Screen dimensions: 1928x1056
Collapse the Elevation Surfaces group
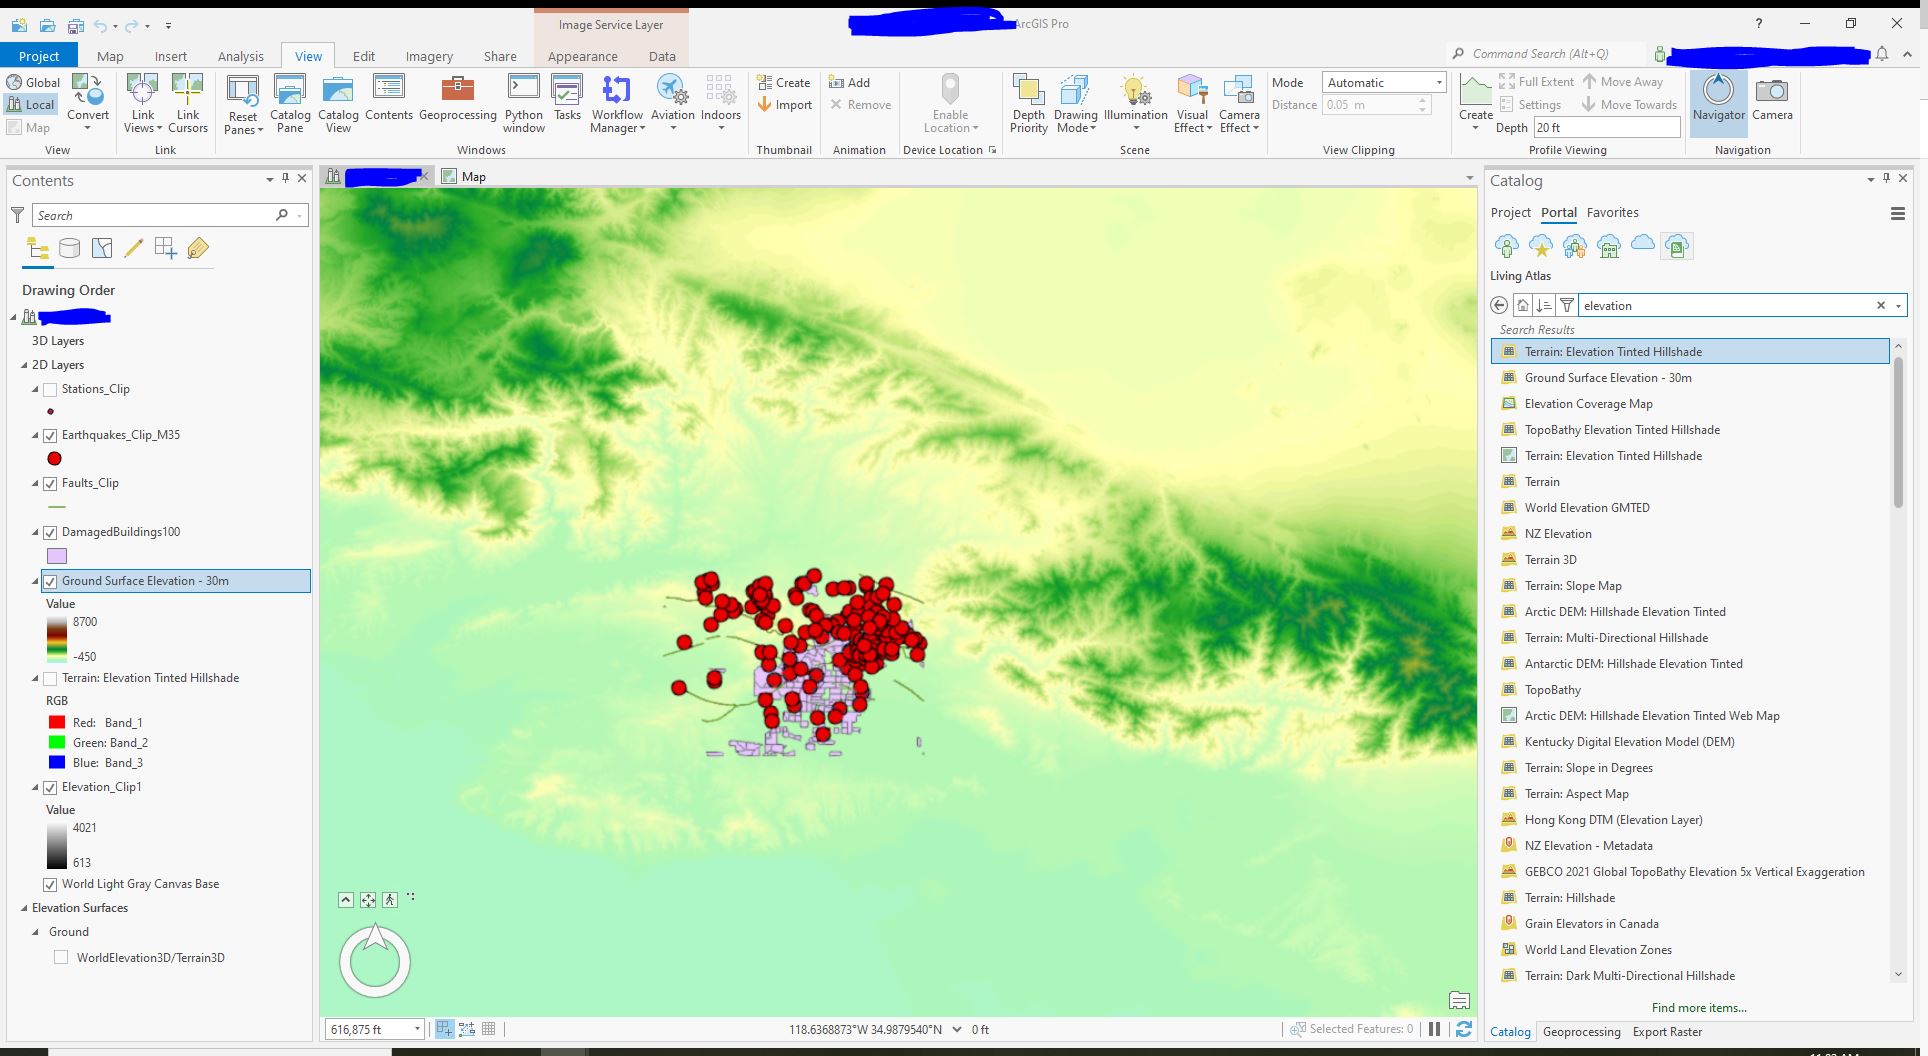click(24, 908)
